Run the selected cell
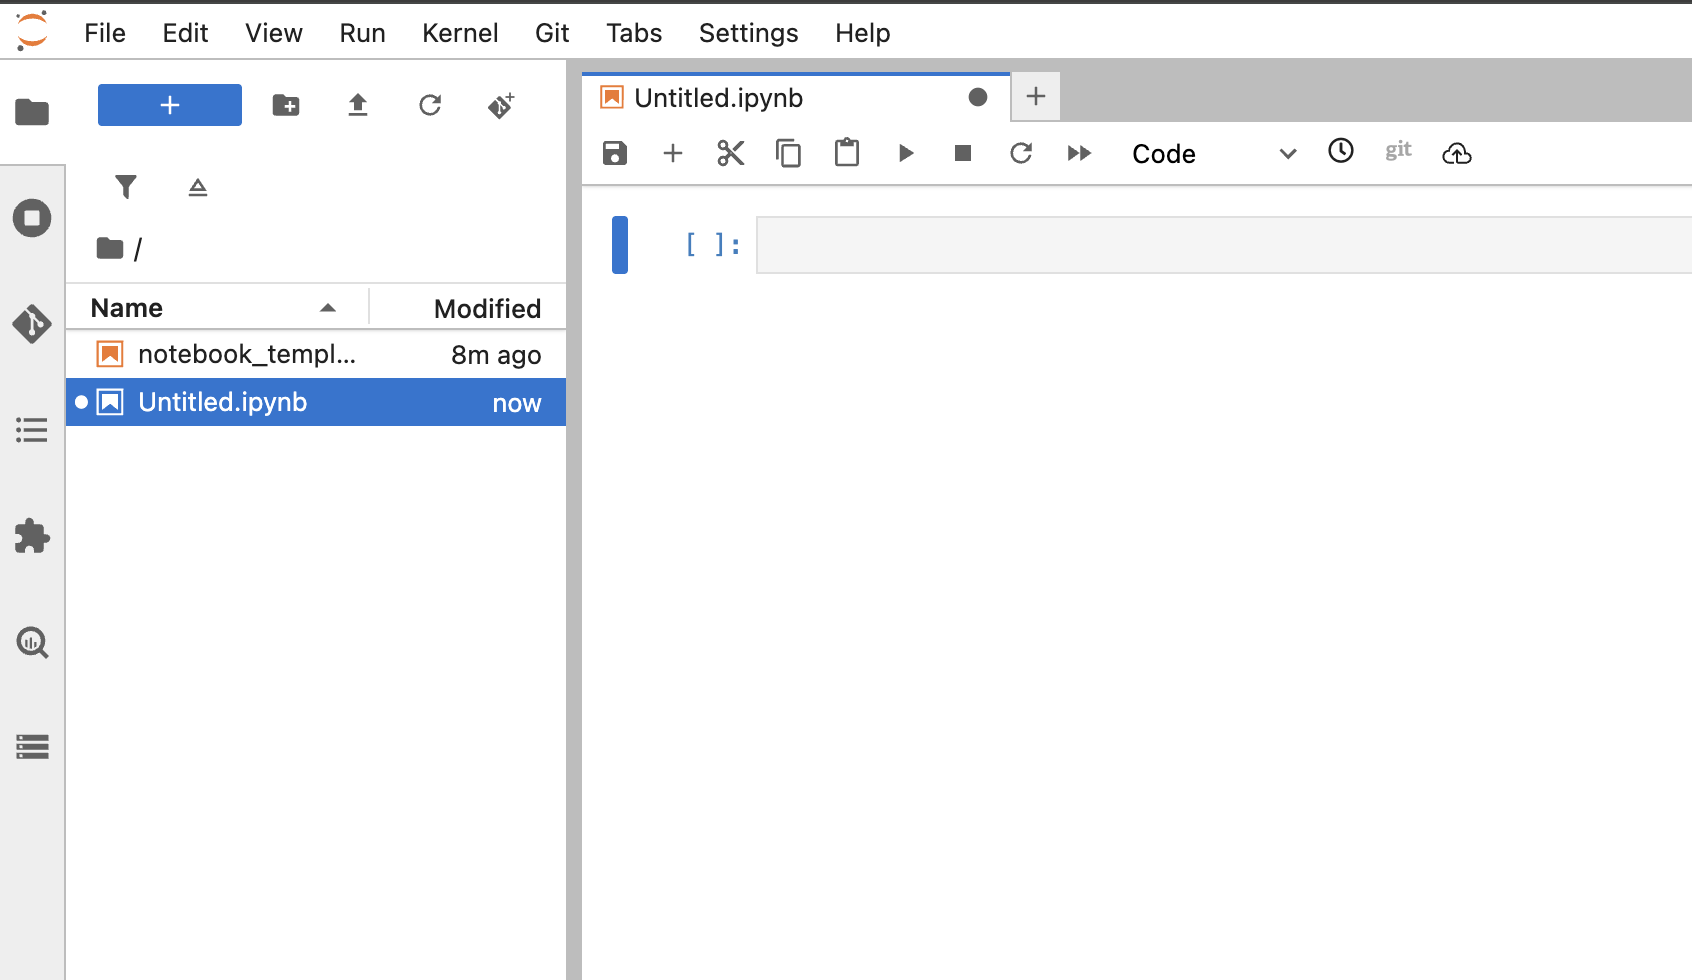 906,153
